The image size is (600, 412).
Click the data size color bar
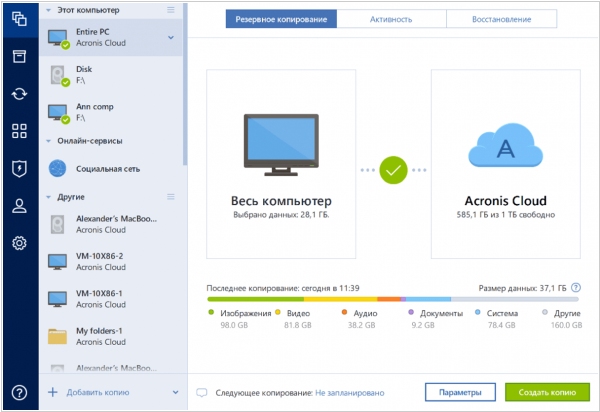pos(393,299)
